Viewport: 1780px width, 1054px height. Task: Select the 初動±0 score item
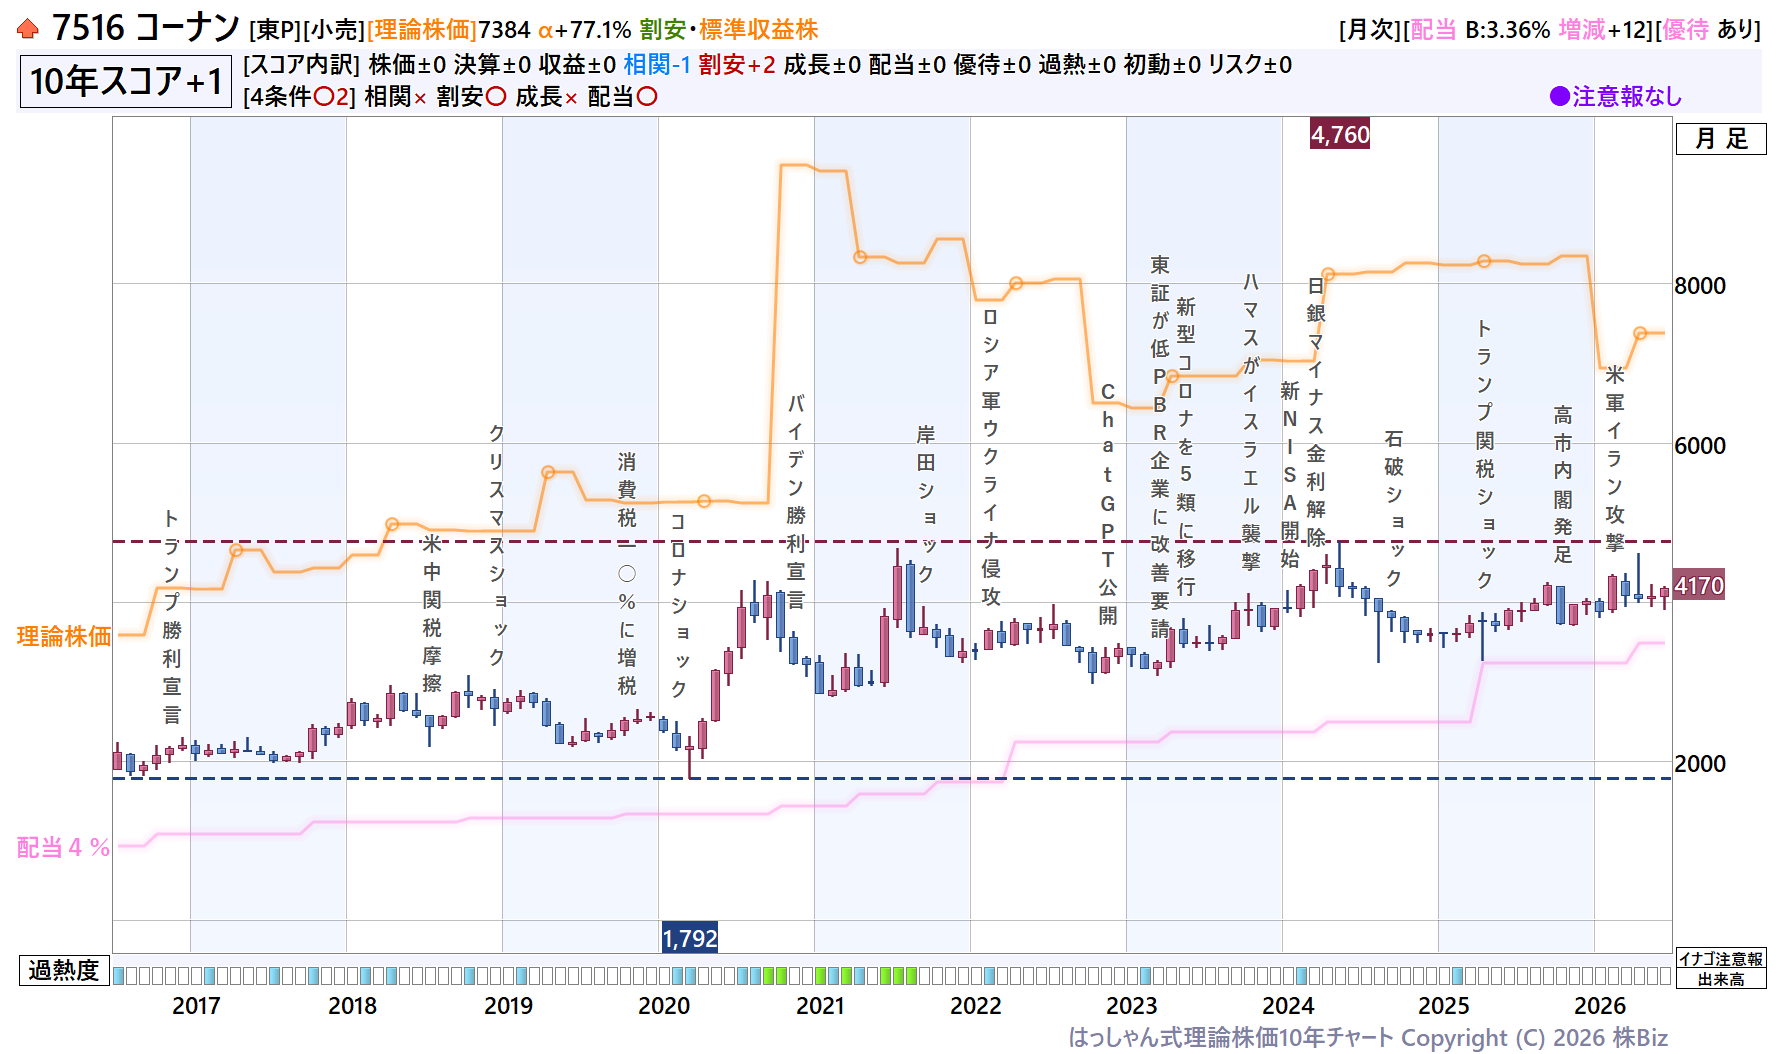[x=1162, y=65]
